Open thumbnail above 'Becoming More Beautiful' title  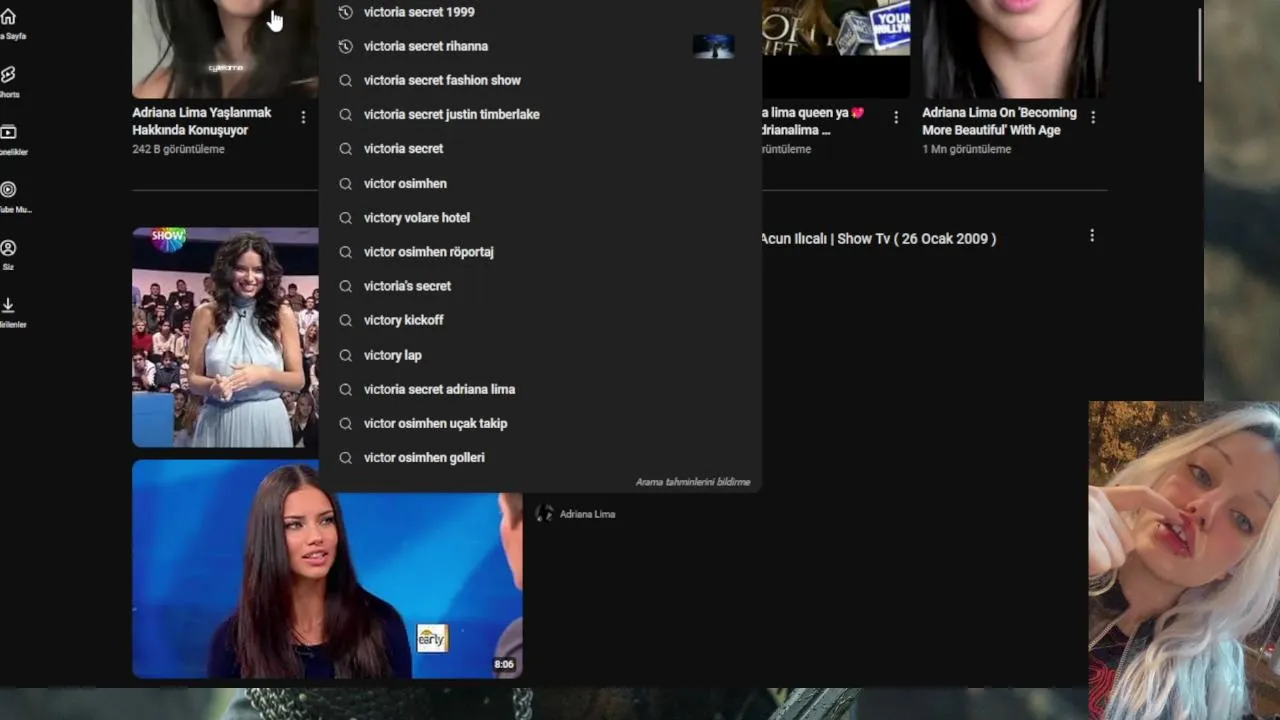[x=1014, y=48]
